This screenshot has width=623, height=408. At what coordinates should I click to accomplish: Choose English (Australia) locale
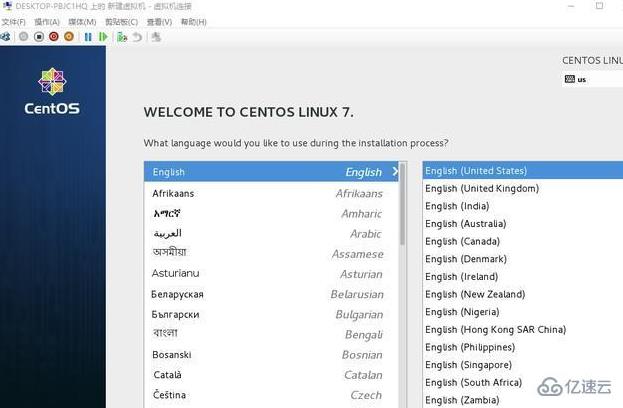tap(523, 224)
